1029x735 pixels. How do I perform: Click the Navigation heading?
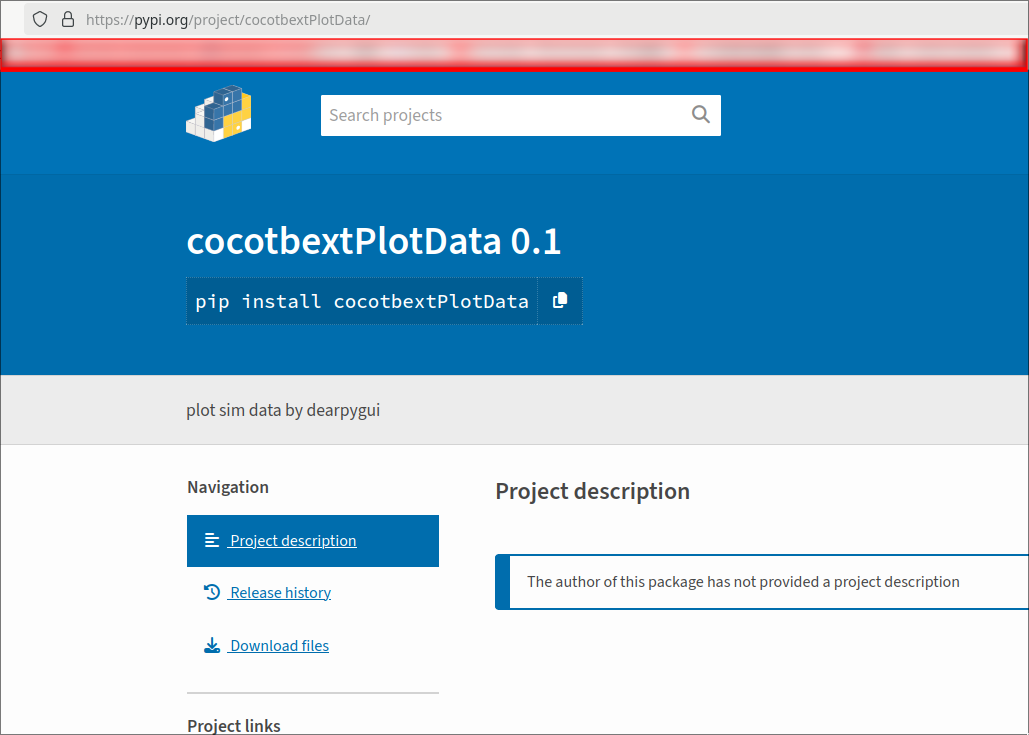tap(228, 487)
